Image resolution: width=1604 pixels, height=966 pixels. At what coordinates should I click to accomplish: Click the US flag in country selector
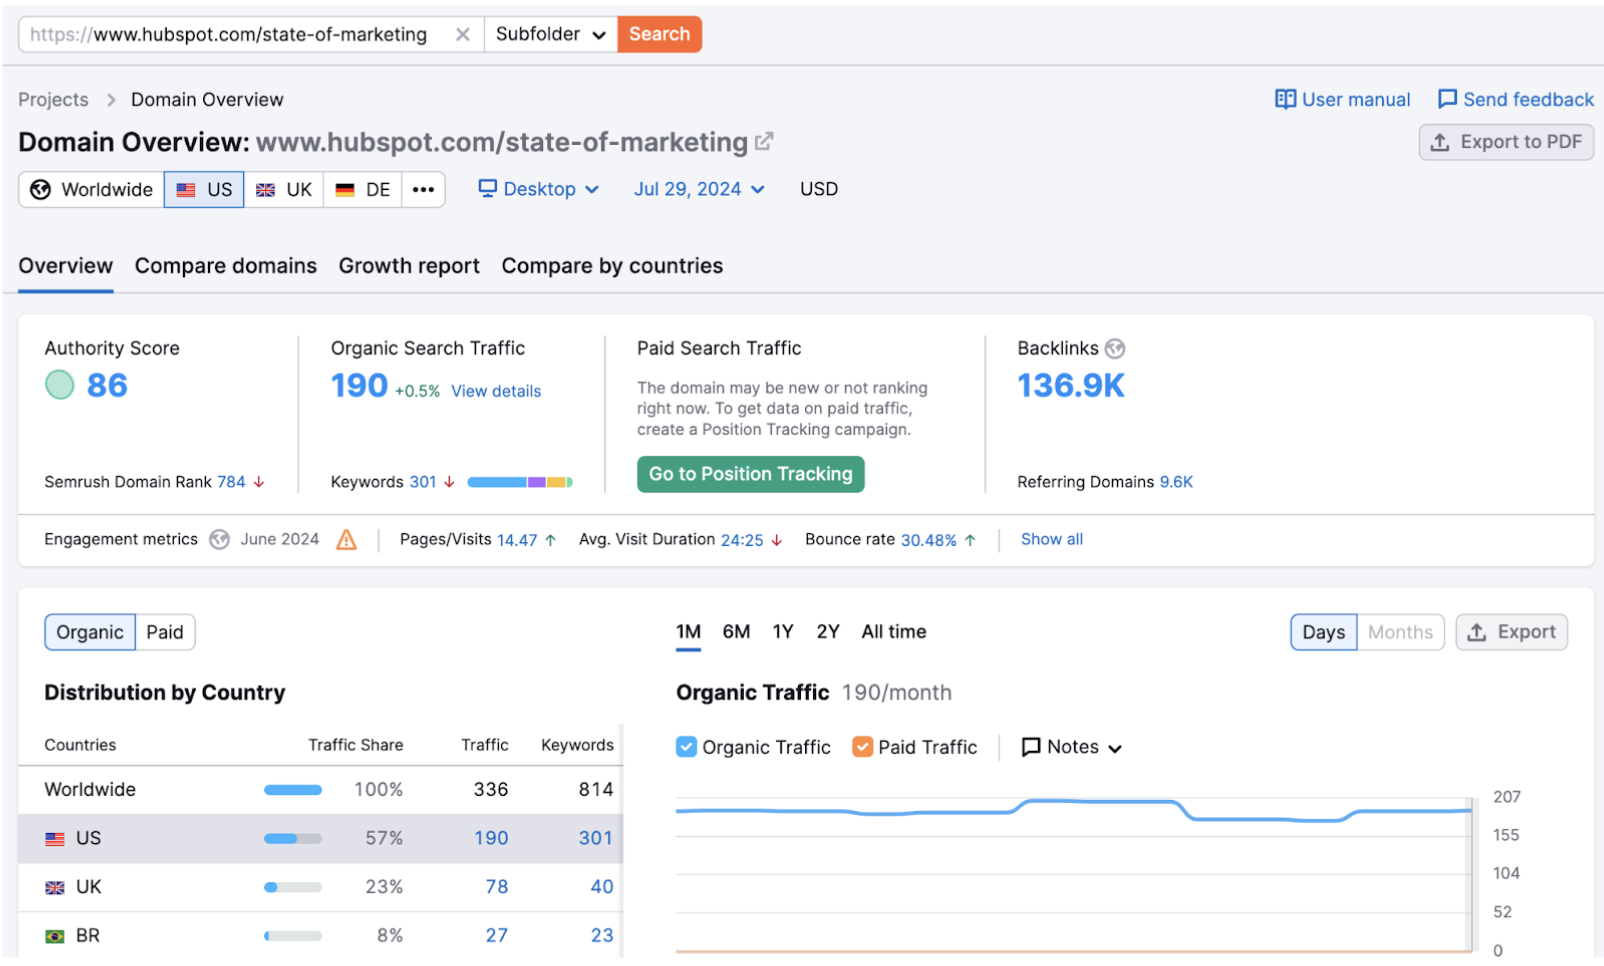point(186,190)
